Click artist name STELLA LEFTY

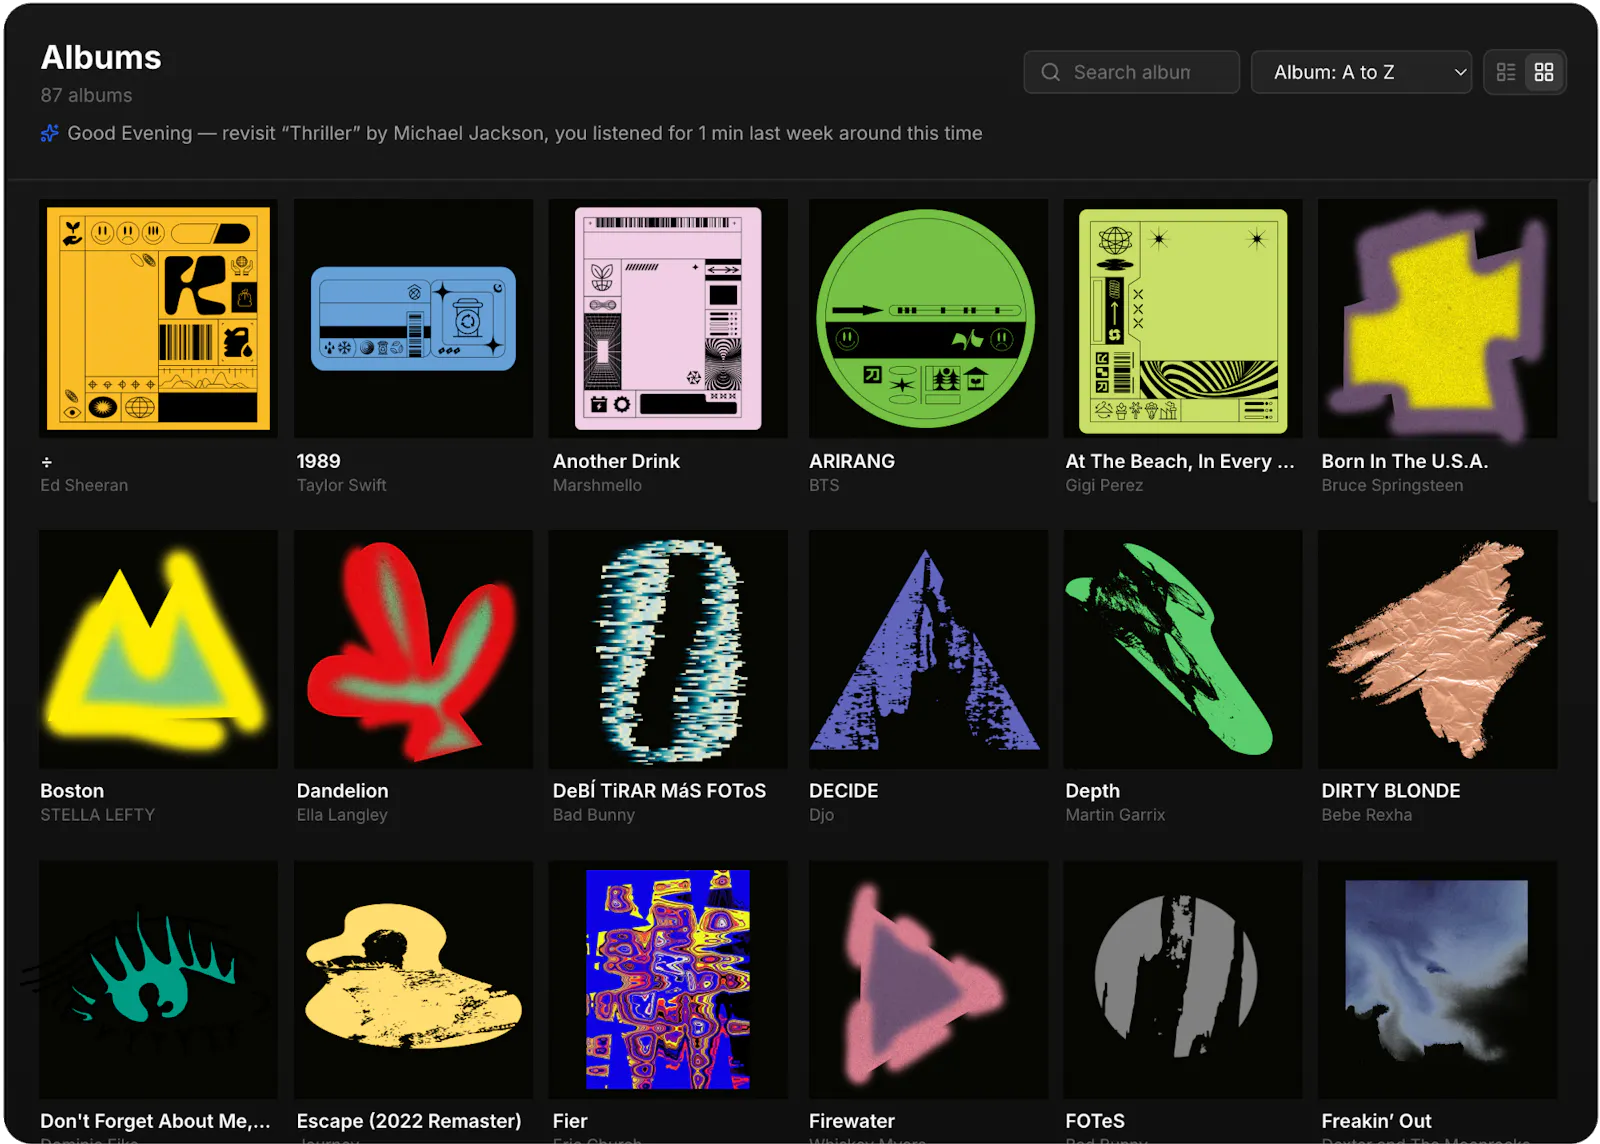(x=97, y=815)
